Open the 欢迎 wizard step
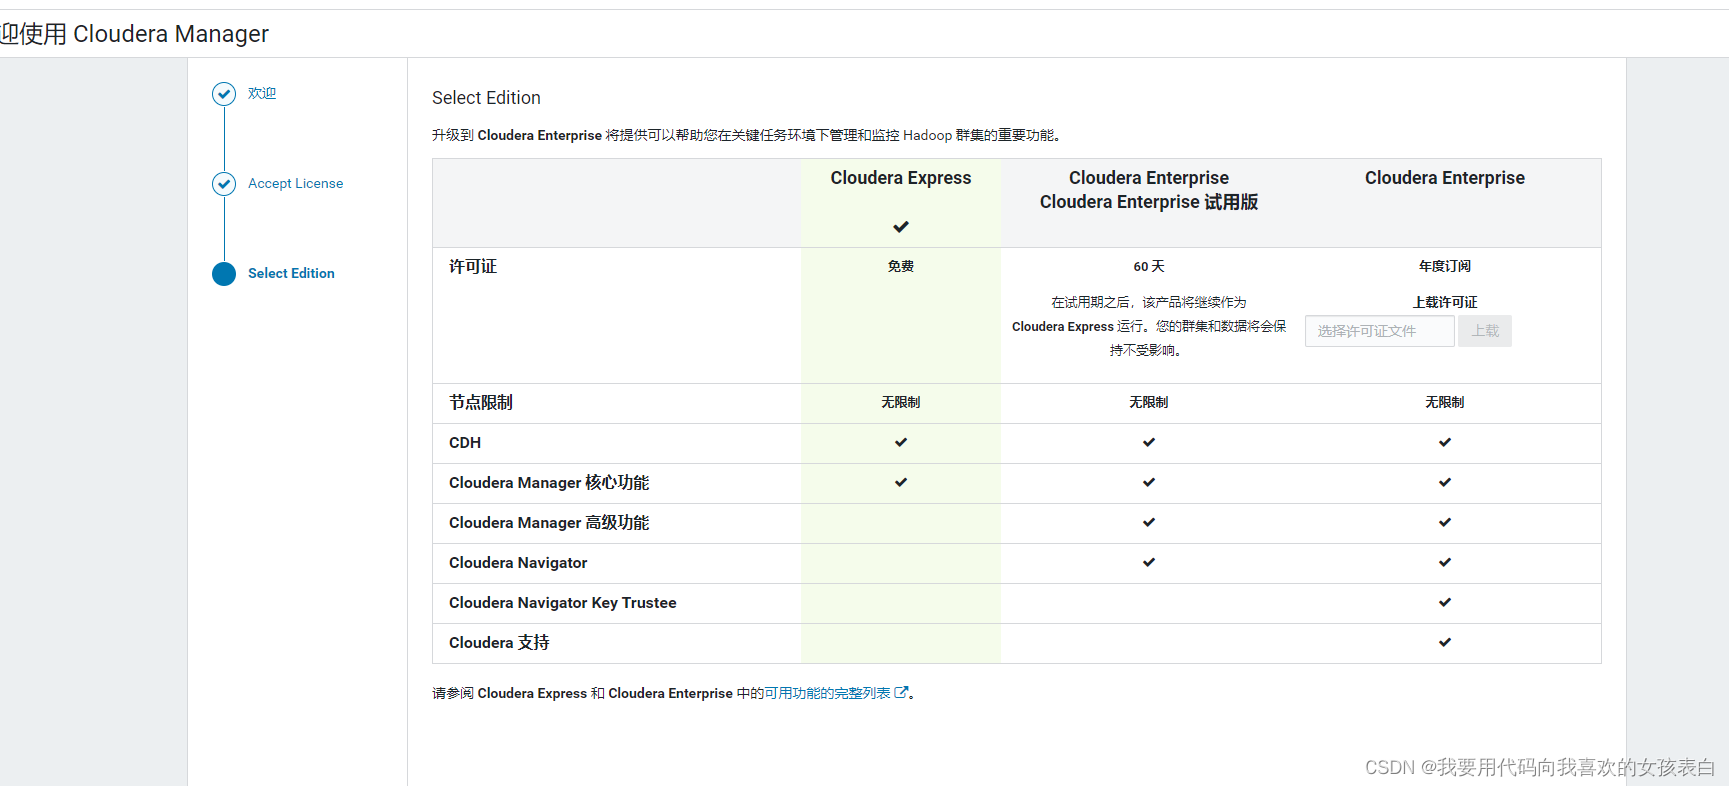The image size is (1729, 786). click(x=262, y=93)
